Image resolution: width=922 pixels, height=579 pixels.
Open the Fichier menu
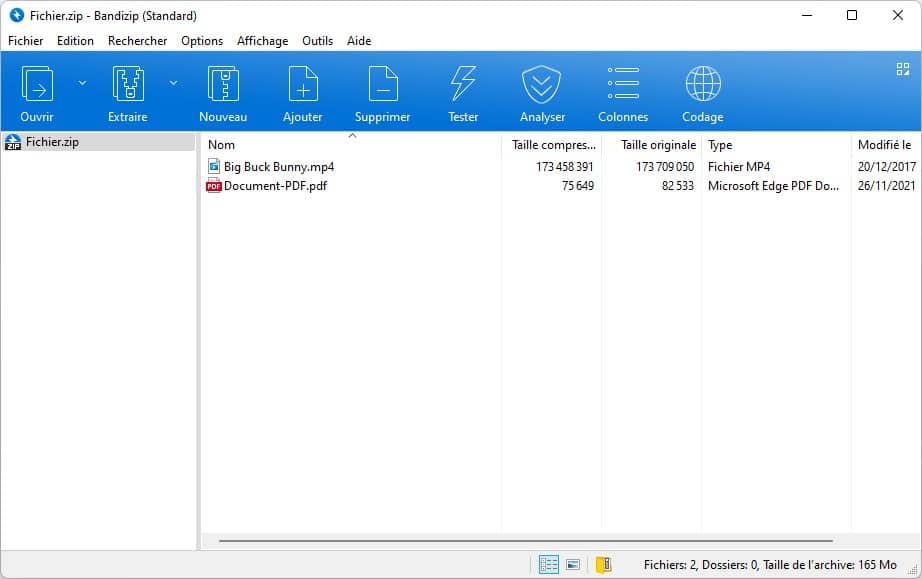tap(25, 41)
